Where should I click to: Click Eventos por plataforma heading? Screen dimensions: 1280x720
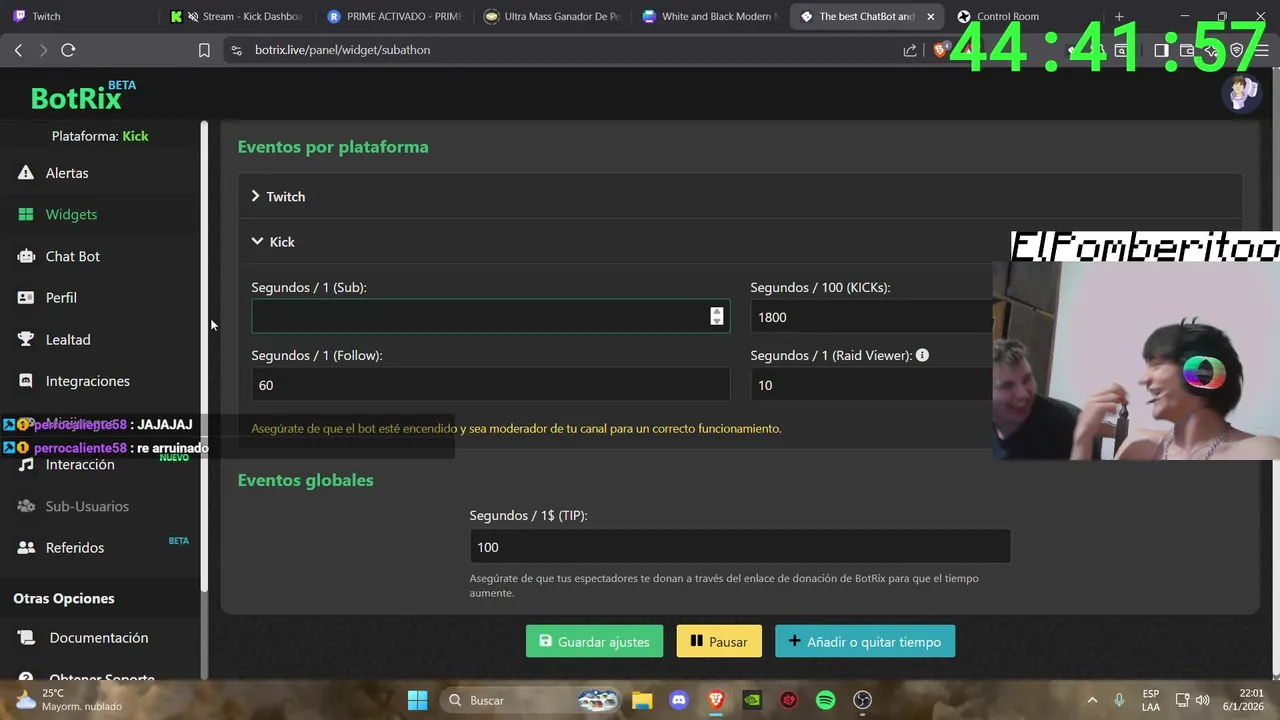(333, 147)
